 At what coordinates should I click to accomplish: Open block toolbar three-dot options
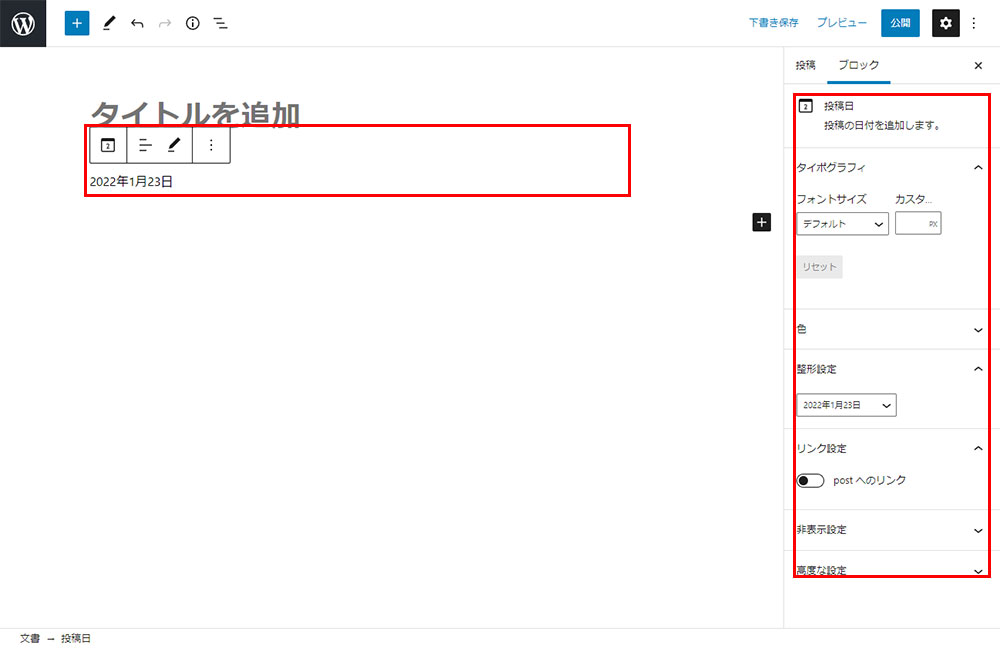[211, 145]
